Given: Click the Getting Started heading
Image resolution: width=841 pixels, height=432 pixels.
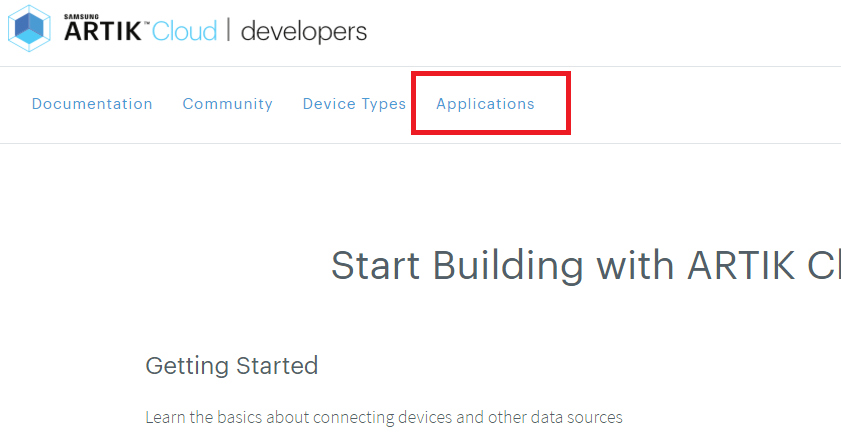Looking at the screenshot, I should pyautogui.click(x=232, y=366).
